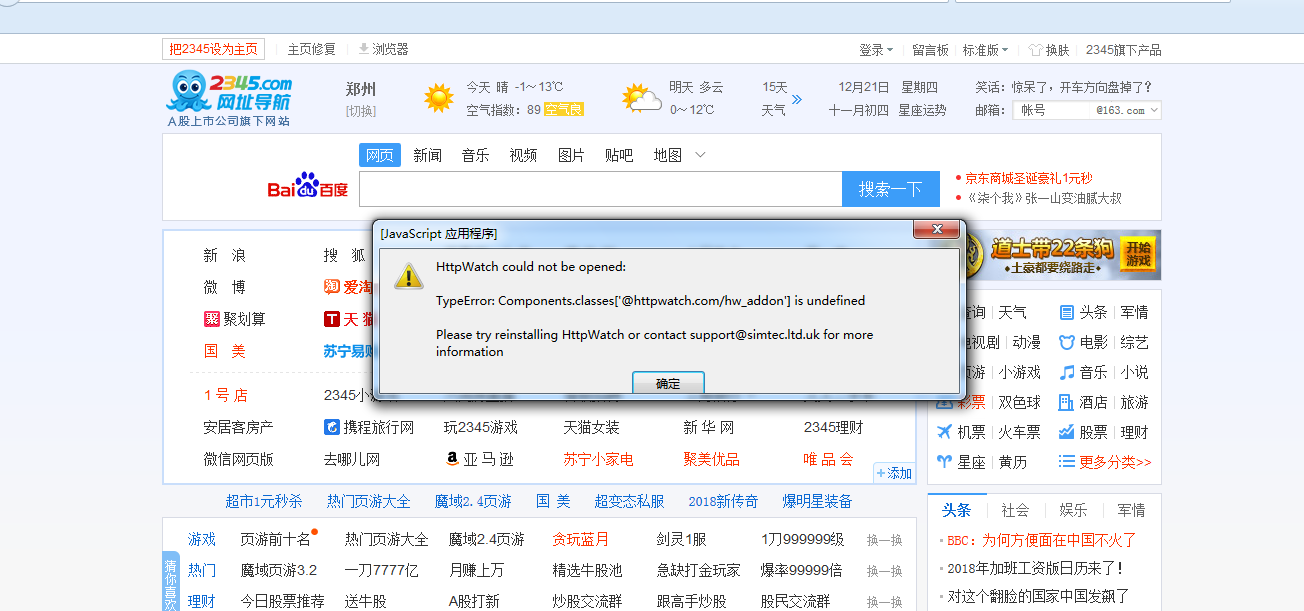Click tomorrow's cloudy weather icon

tap(641, 98)
